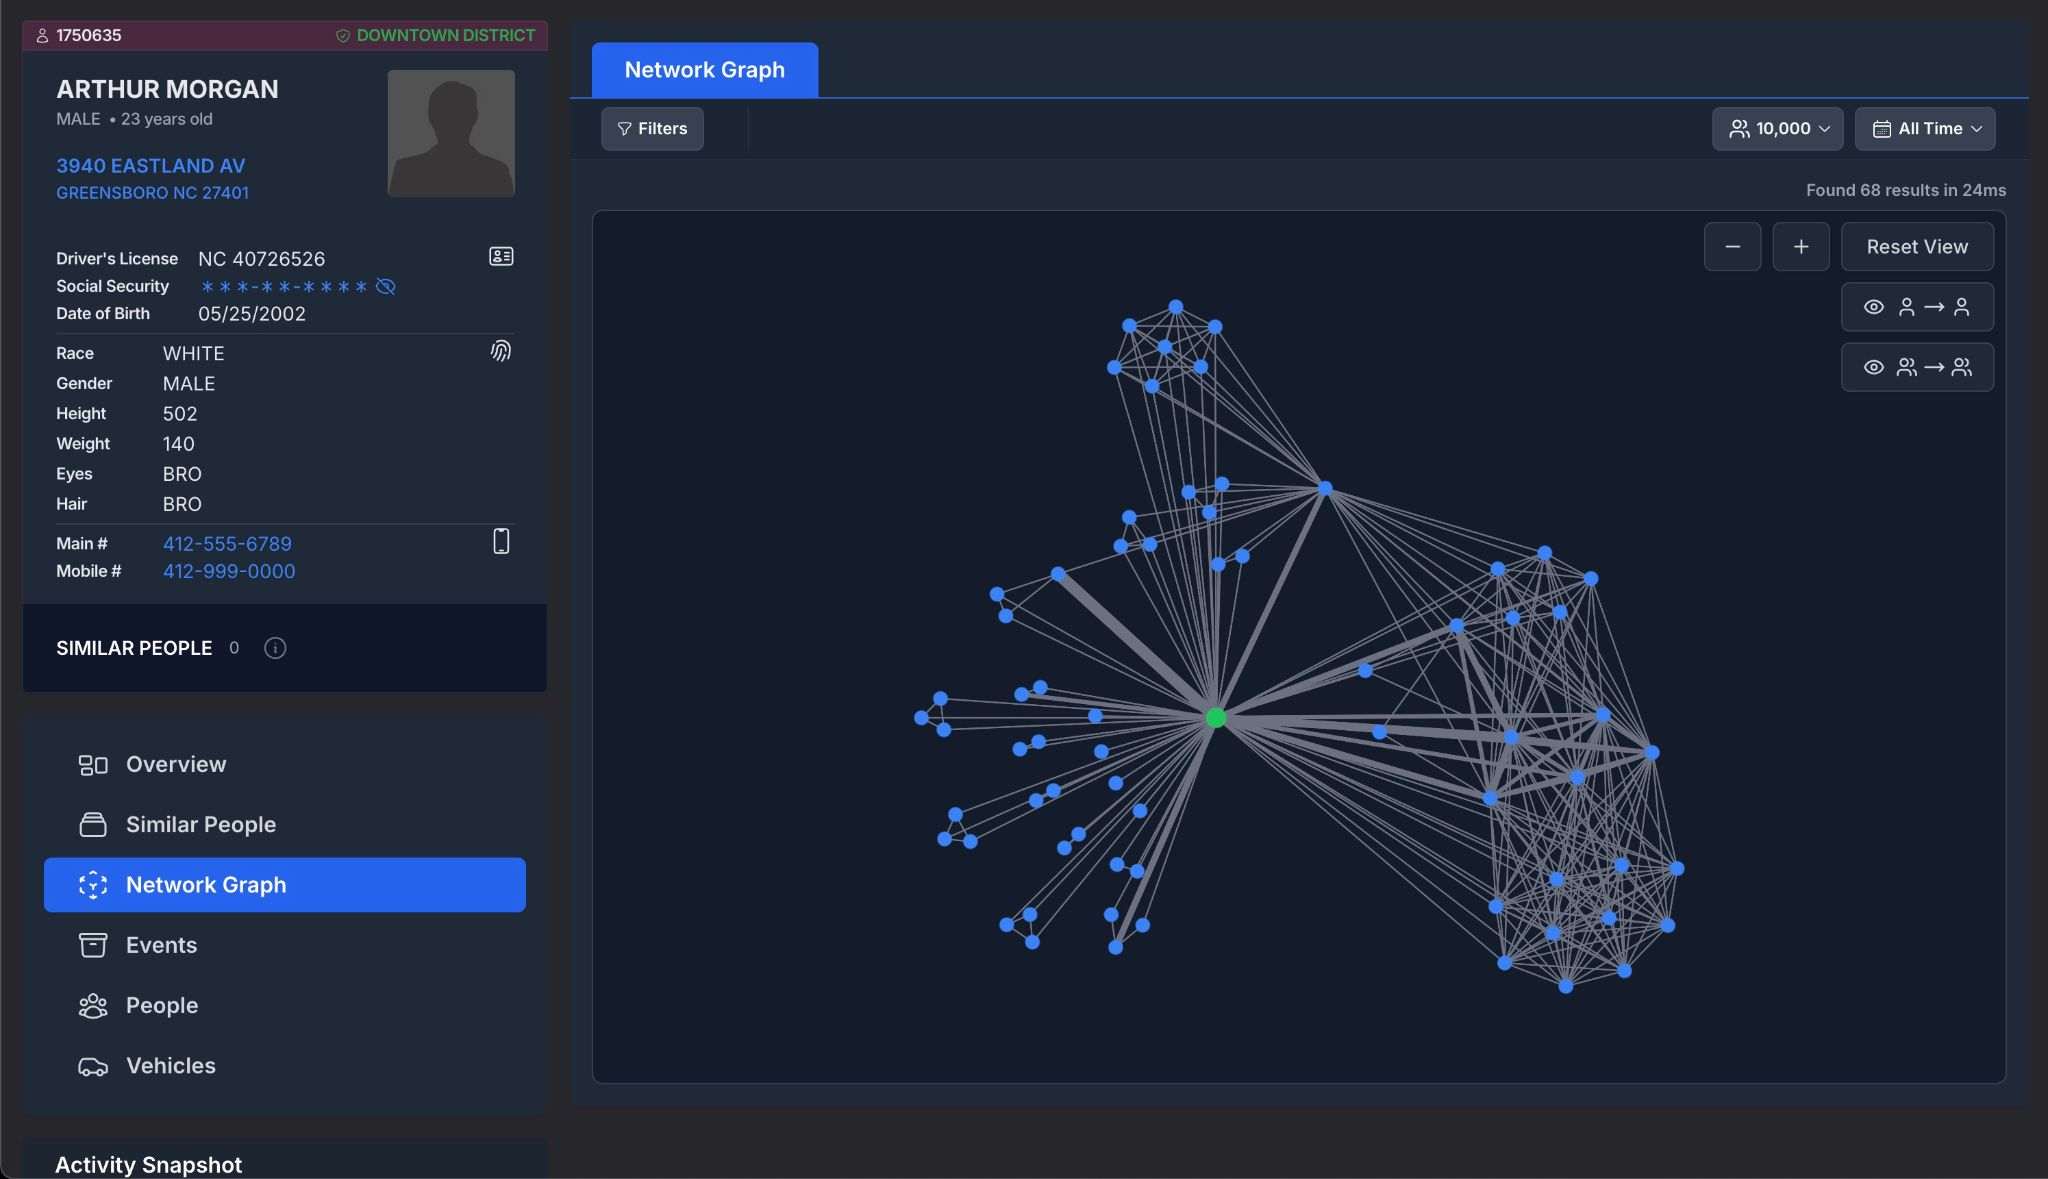Screen dimensions: 2048x1179
Task: Click the fingerprint icon beside Race
Action: click(501, 351)
